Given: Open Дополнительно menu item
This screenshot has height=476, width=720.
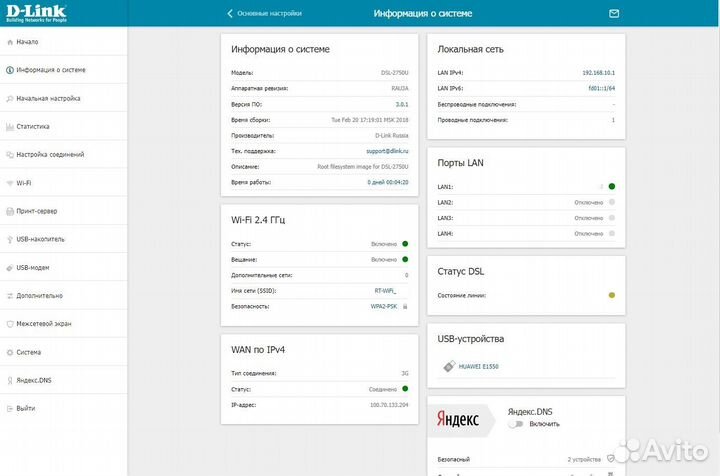Looking at the screenshot, I should 64,296.
